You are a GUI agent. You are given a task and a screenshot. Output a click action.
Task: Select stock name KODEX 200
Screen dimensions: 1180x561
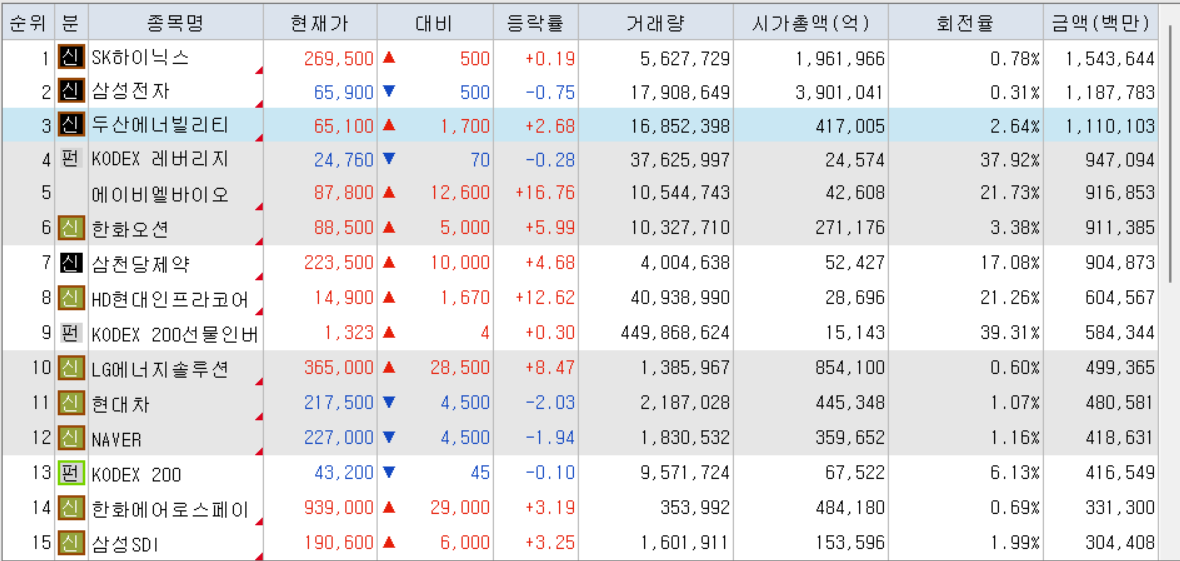136,474
